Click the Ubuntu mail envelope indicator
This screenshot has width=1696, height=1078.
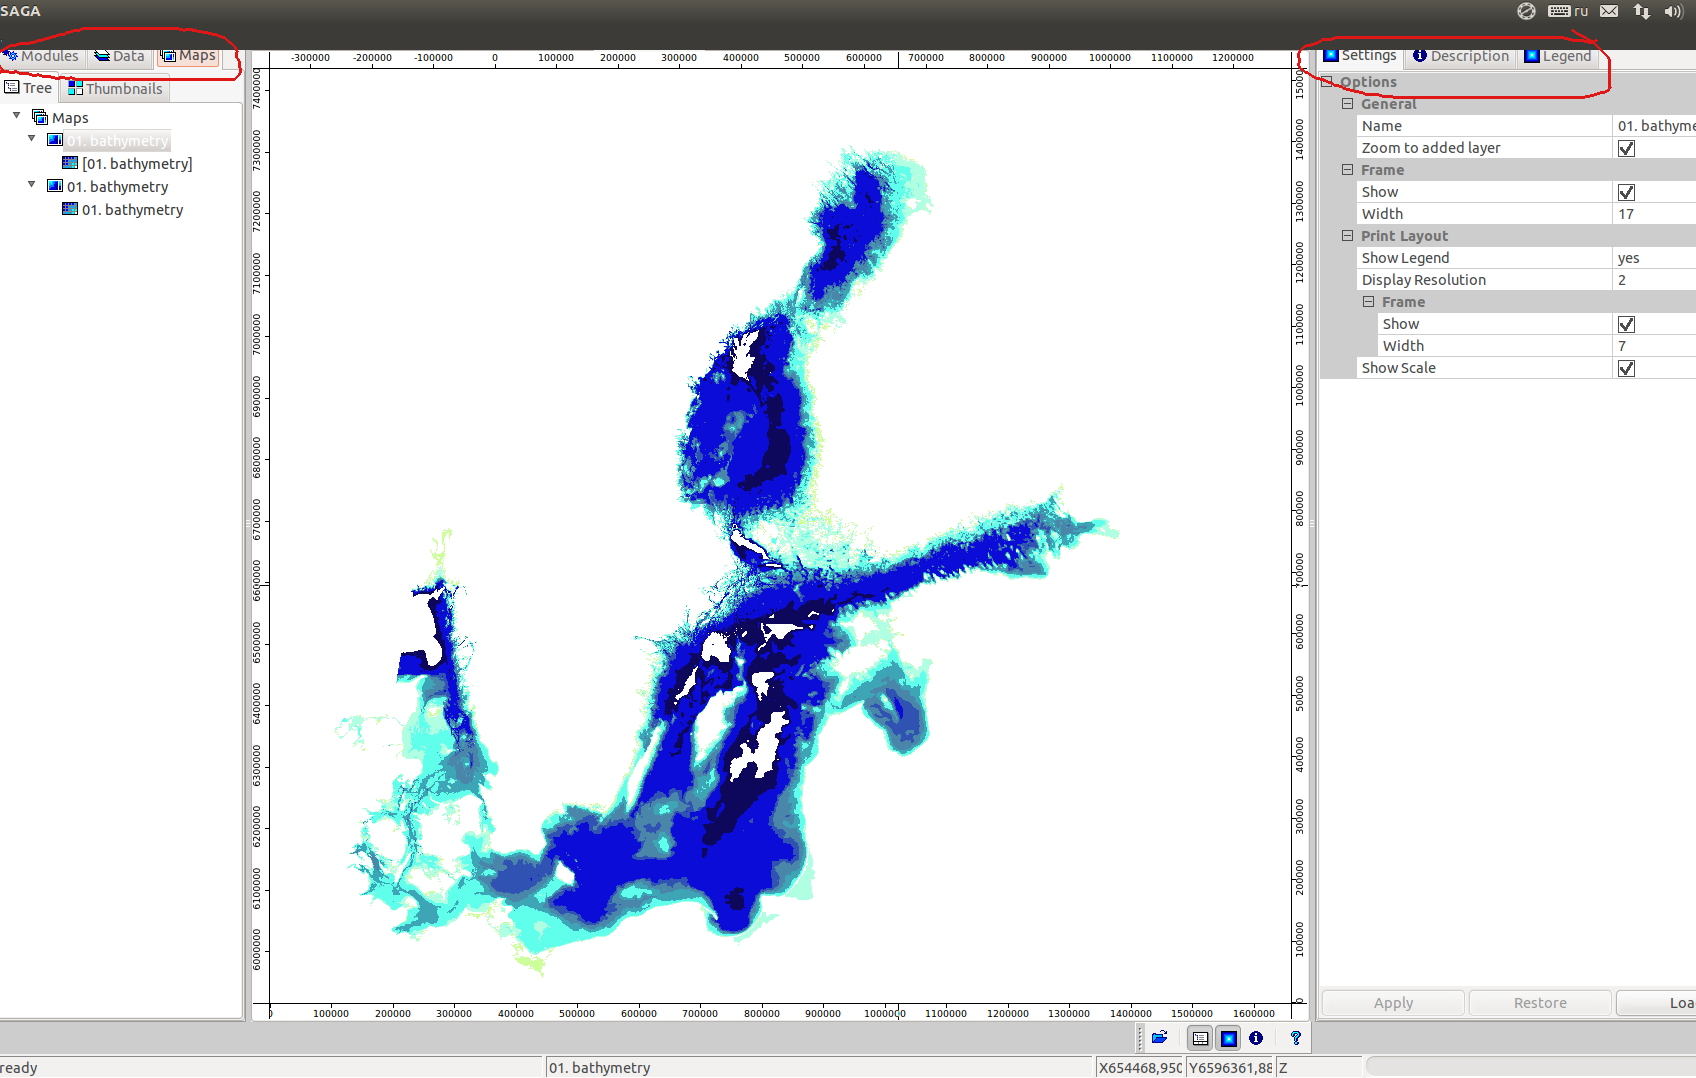[1609, 11]
